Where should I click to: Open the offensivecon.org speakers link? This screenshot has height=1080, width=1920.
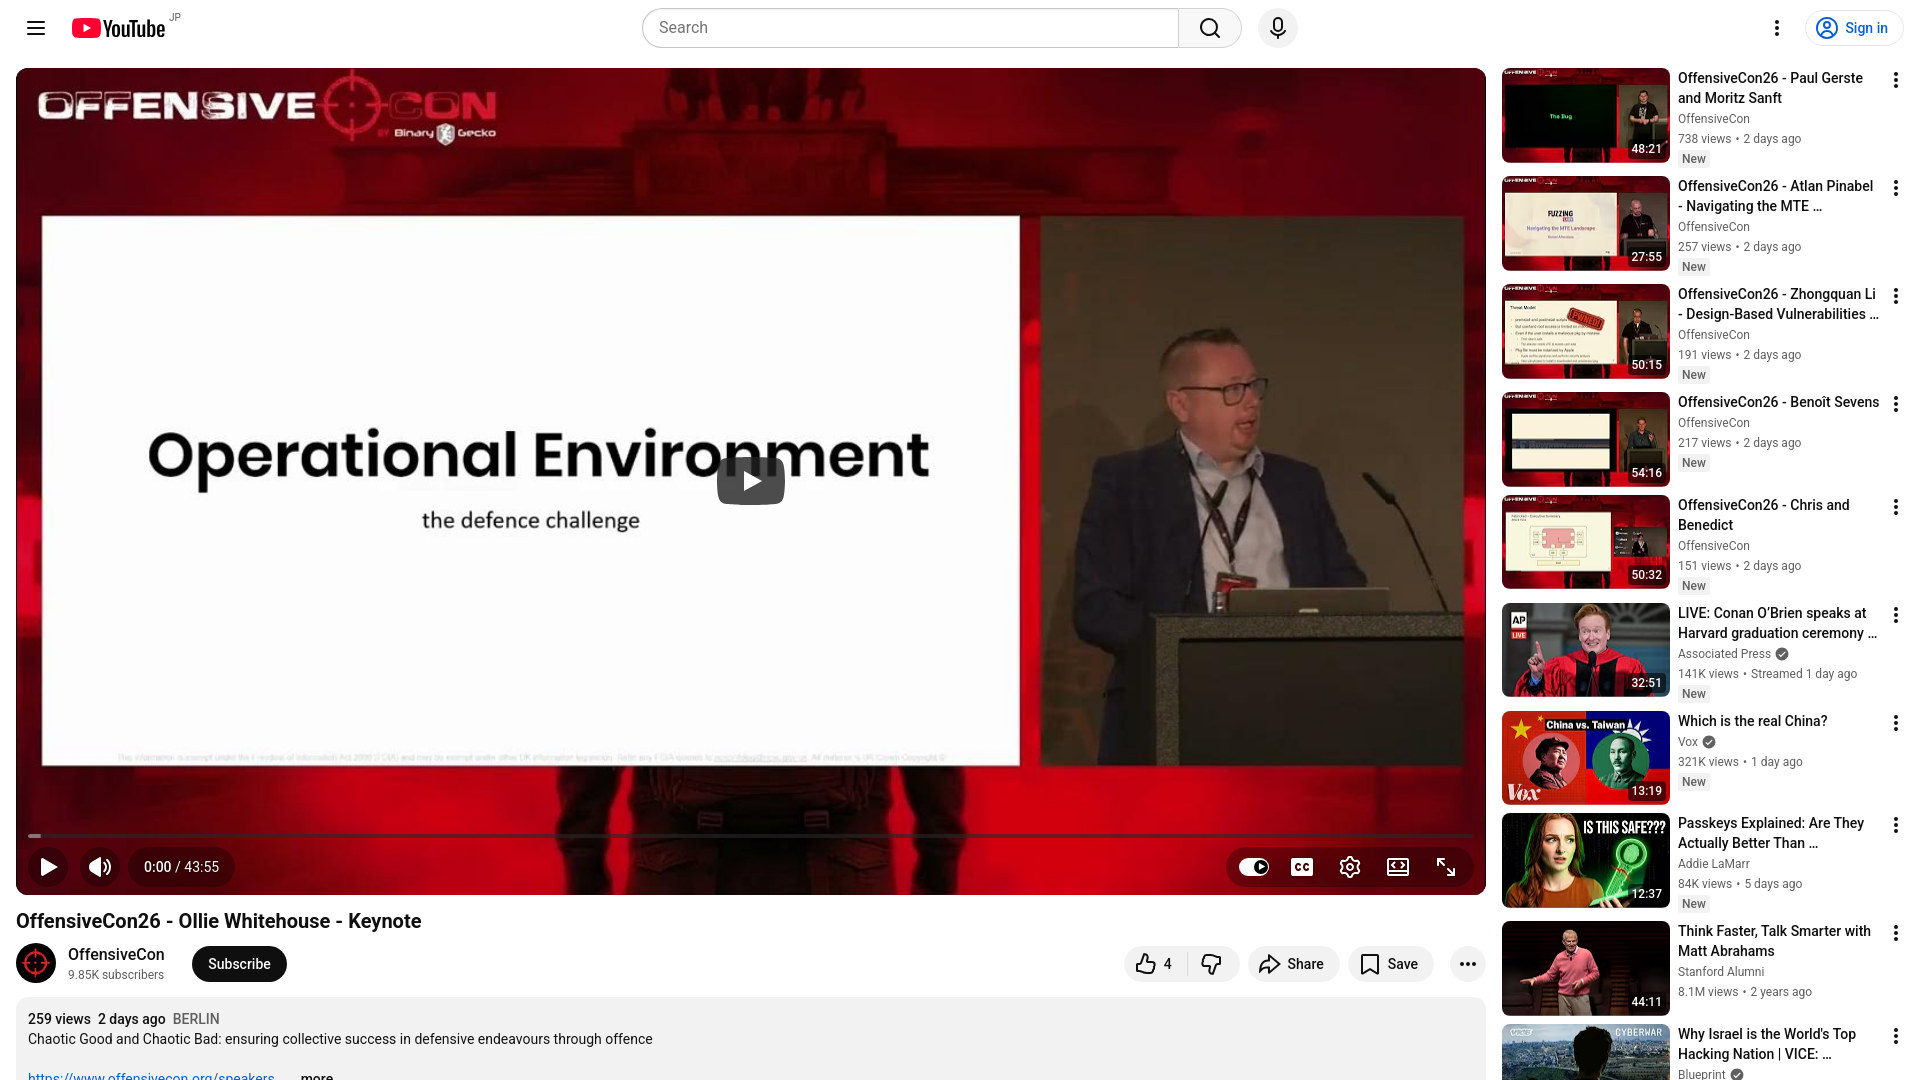tap(151, 1076)
